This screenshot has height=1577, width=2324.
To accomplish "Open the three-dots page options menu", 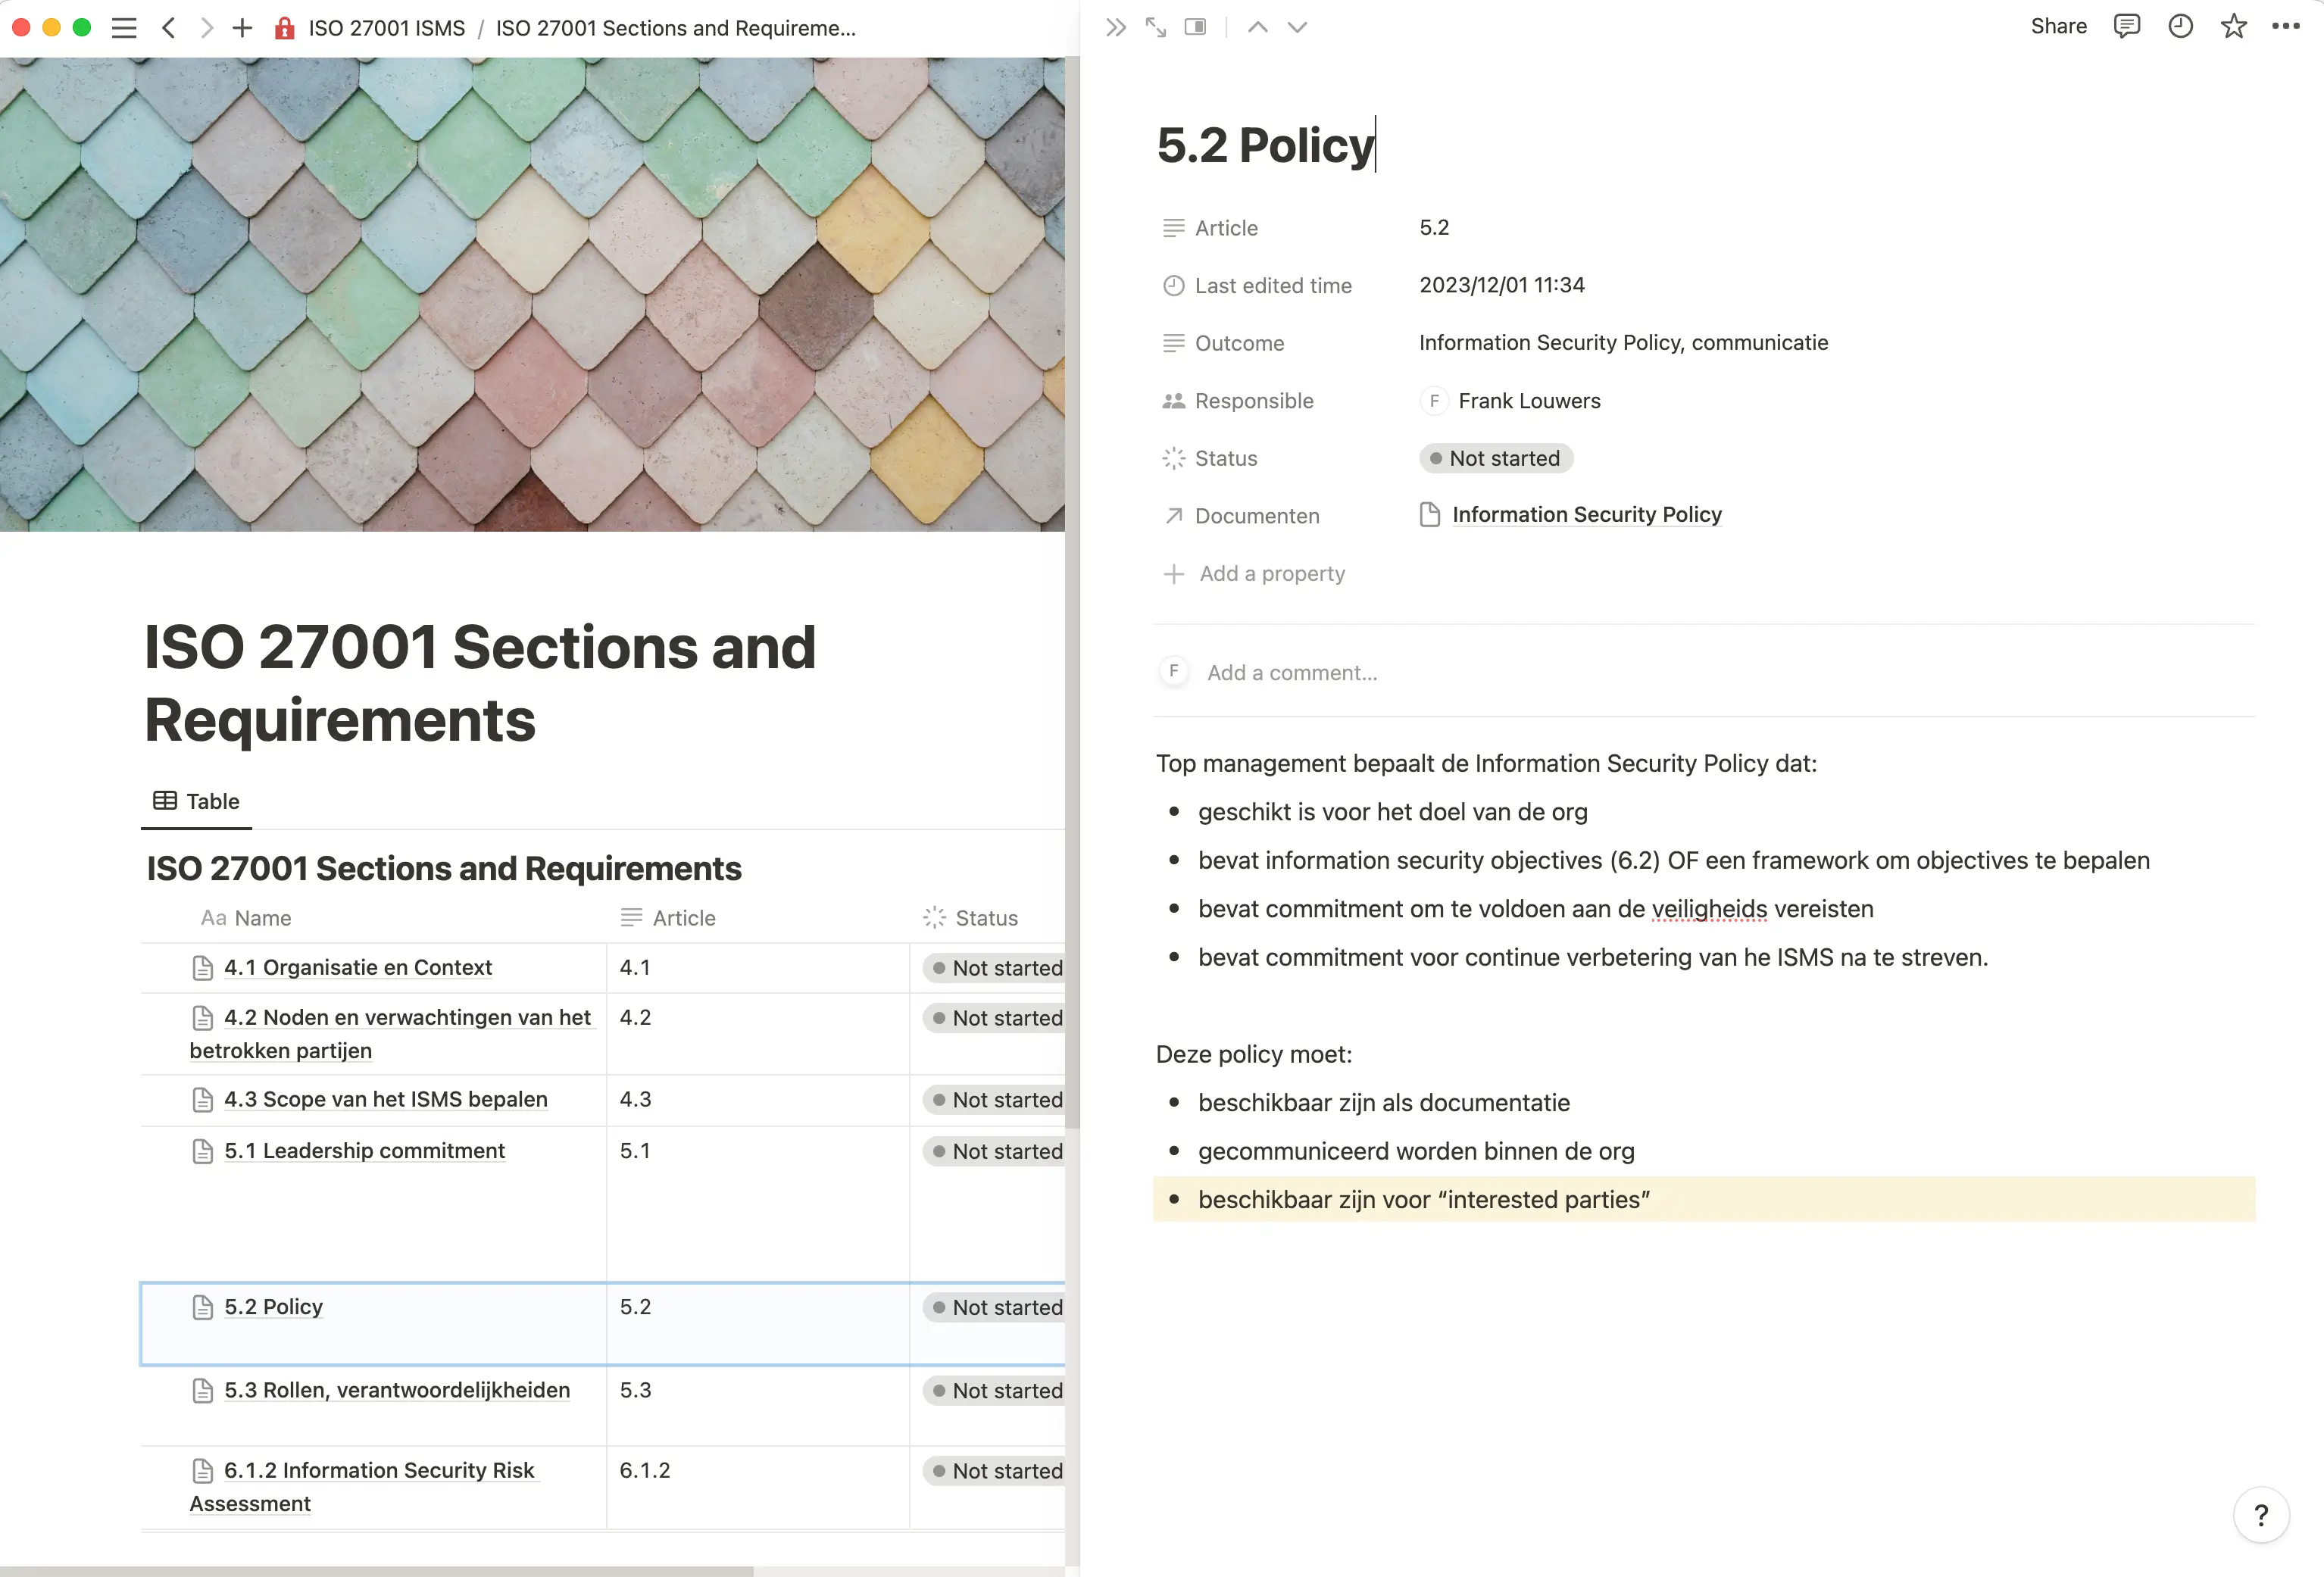I will (2285, 27).
